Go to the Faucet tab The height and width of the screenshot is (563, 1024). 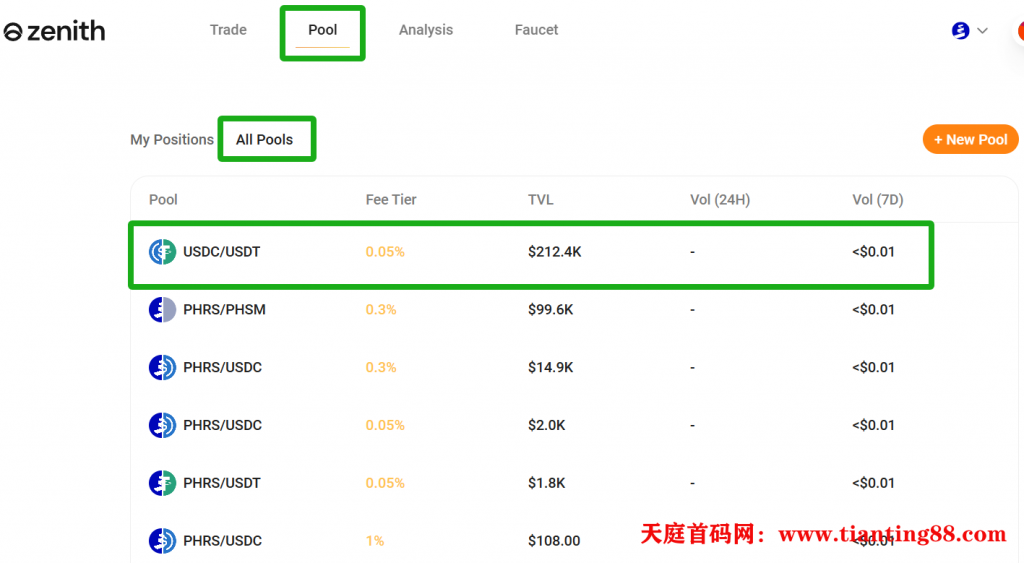[x=536, y=30]
